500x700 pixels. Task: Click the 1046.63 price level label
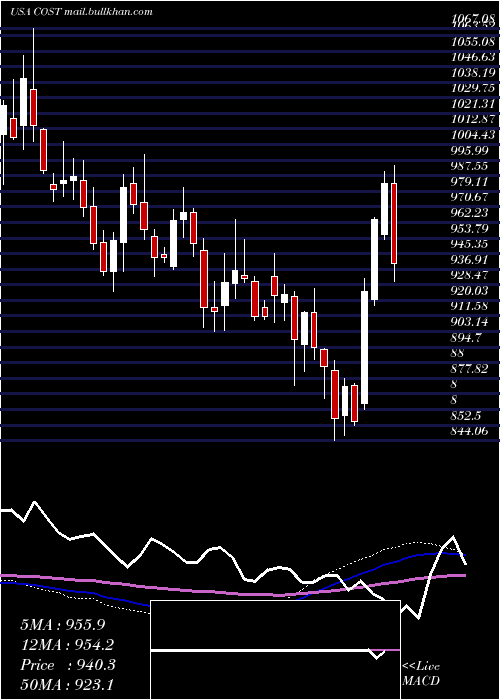(x=473, y=57)
